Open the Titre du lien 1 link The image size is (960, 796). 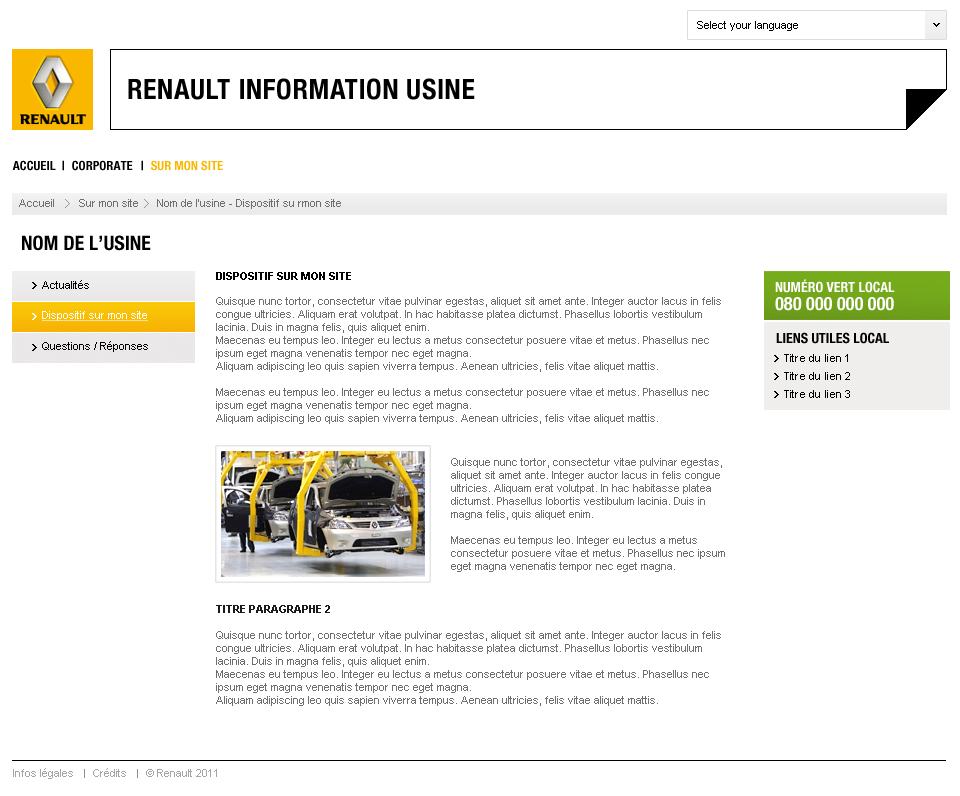click(x=816, y=358)
